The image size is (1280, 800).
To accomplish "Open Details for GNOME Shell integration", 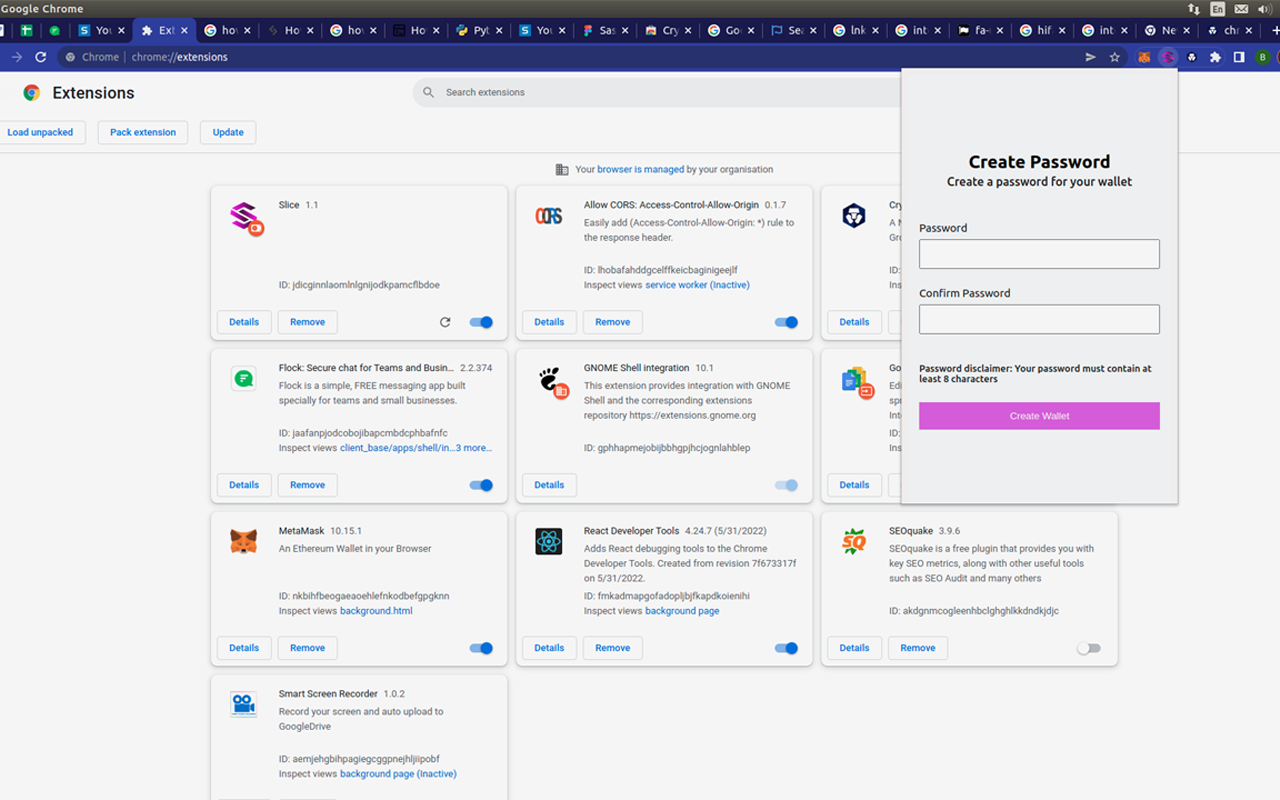I will [549, 485].
